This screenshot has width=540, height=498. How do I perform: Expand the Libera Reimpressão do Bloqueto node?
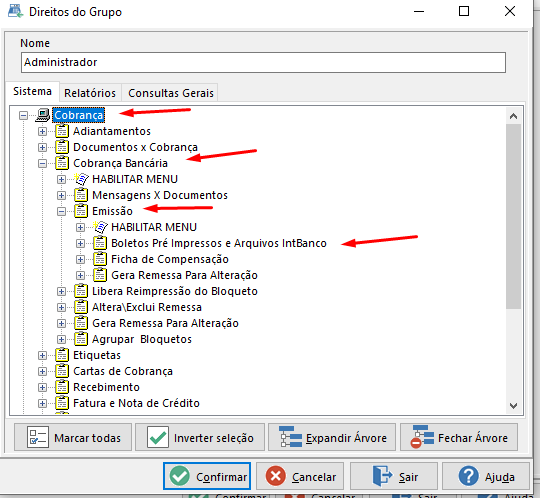tap(61, 291)
